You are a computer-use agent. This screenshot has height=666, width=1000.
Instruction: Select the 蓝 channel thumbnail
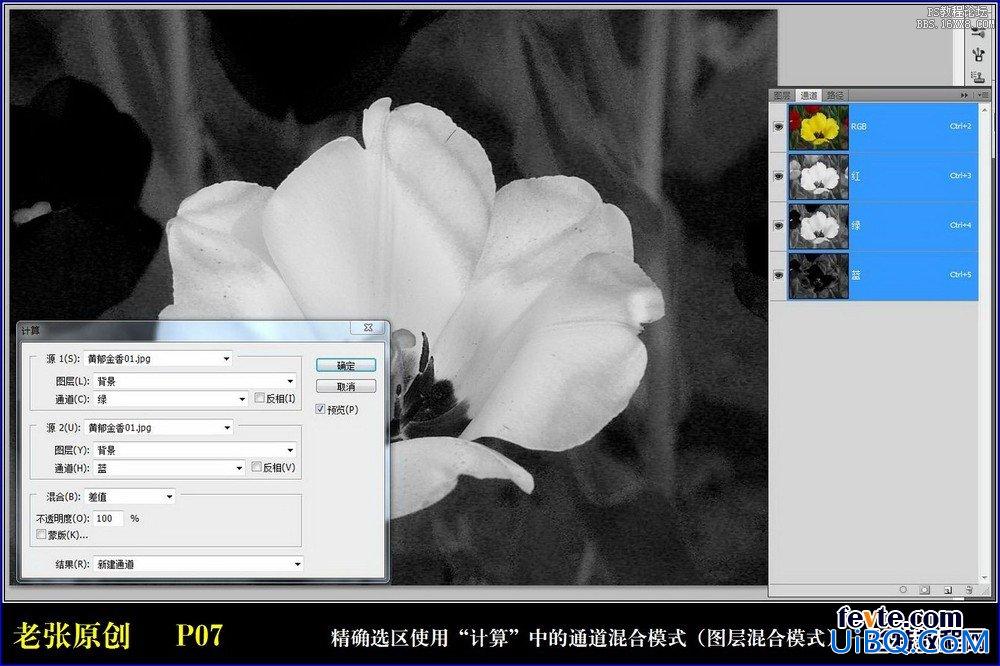pos(819,276)
